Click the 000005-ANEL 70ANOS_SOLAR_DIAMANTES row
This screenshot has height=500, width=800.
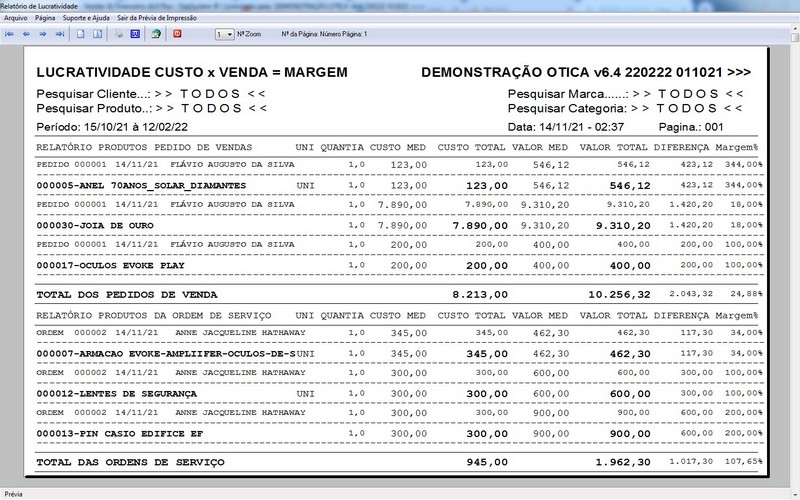click(399, 186)
